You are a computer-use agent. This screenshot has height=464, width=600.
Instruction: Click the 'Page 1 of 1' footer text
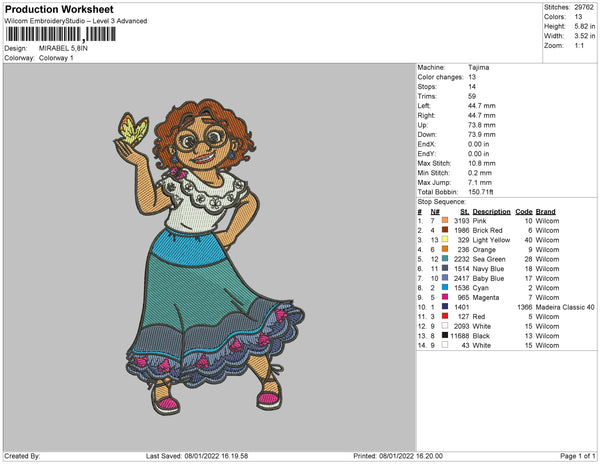578,456
